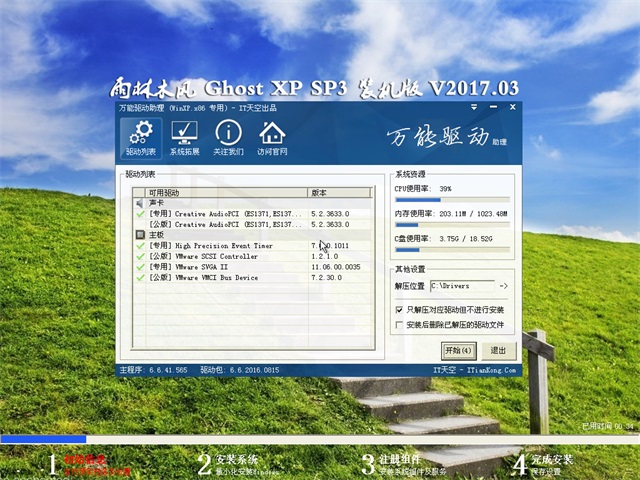Open the 访问官网 home icon
This screenshot has width=640, height=480.
(272, 138)
